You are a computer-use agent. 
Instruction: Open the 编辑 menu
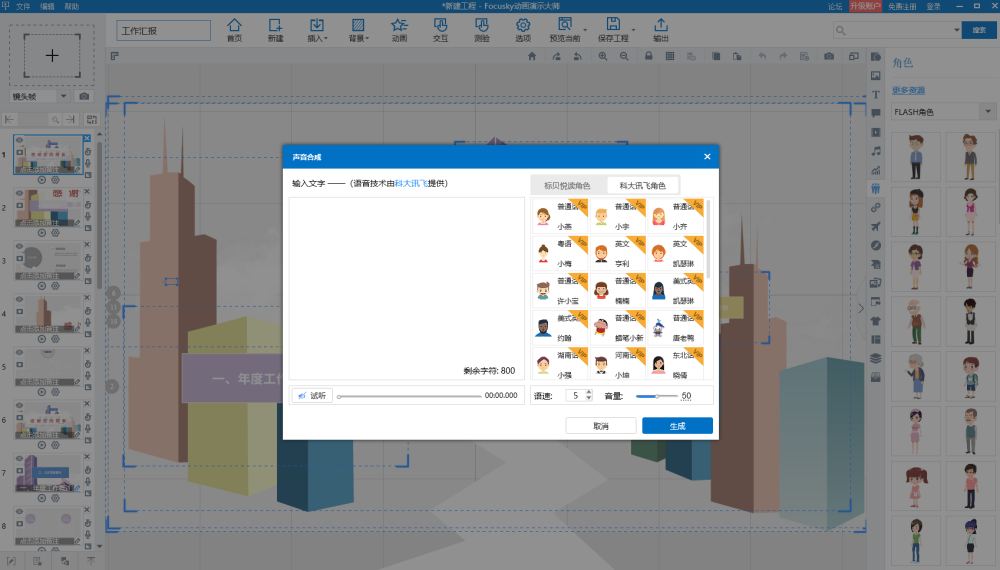pyautogui.click(x=47, y=6)
